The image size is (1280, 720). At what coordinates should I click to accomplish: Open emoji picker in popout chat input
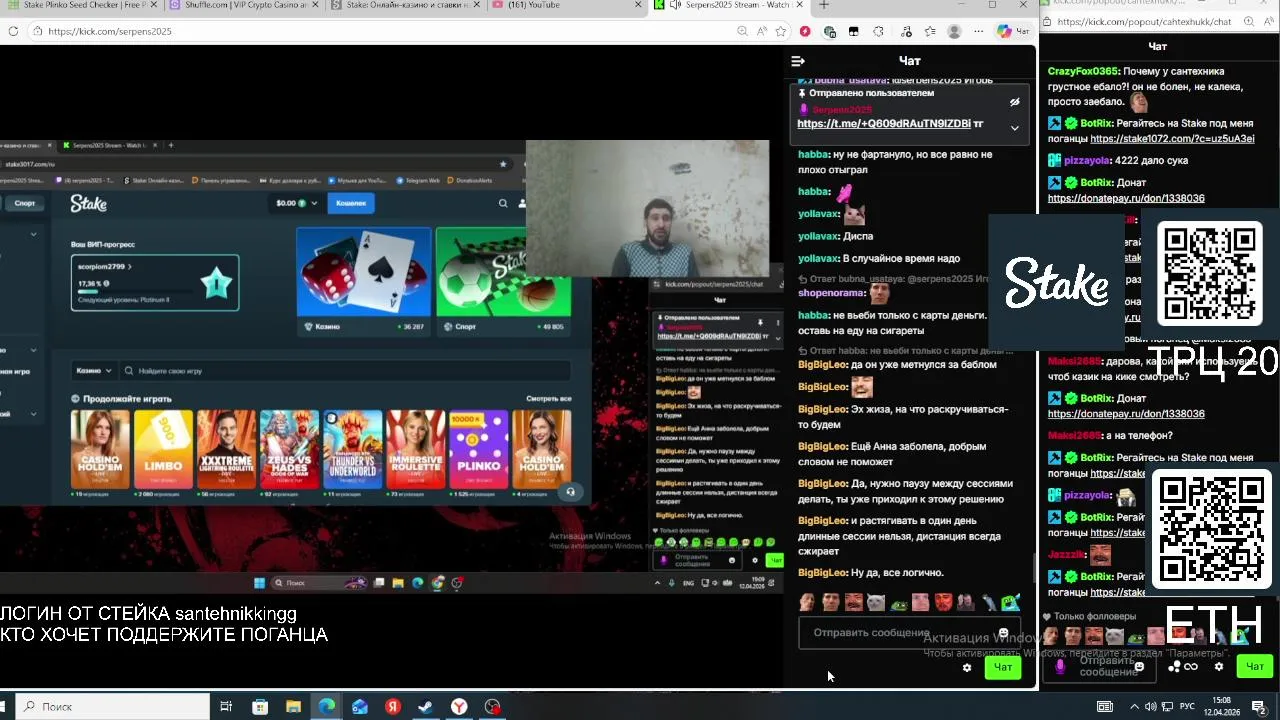click(1139, 666)
